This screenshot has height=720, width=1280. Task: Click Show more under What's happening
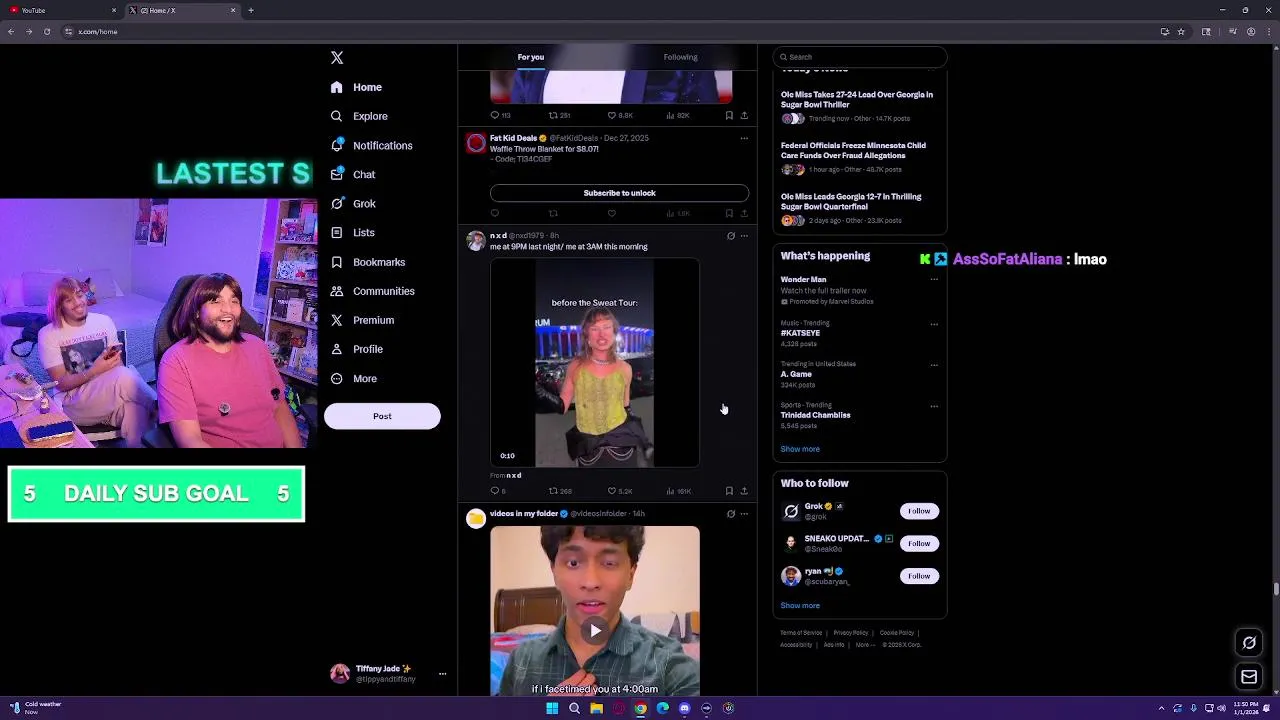(800, 449)
